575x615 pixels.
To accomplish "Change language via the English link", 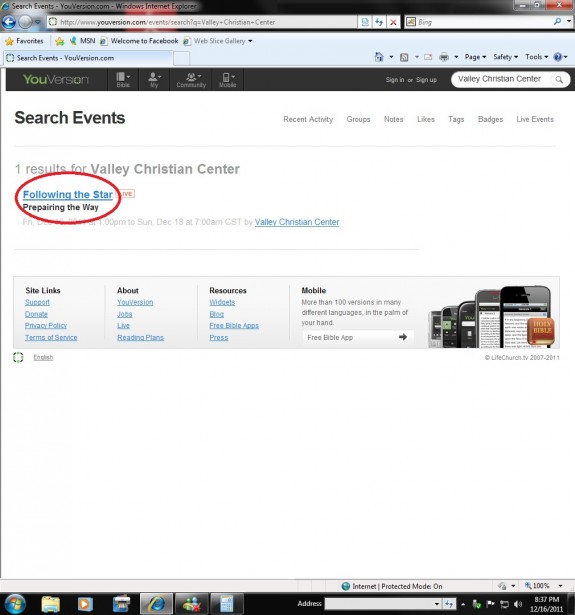I will click(x=43, y=357).
